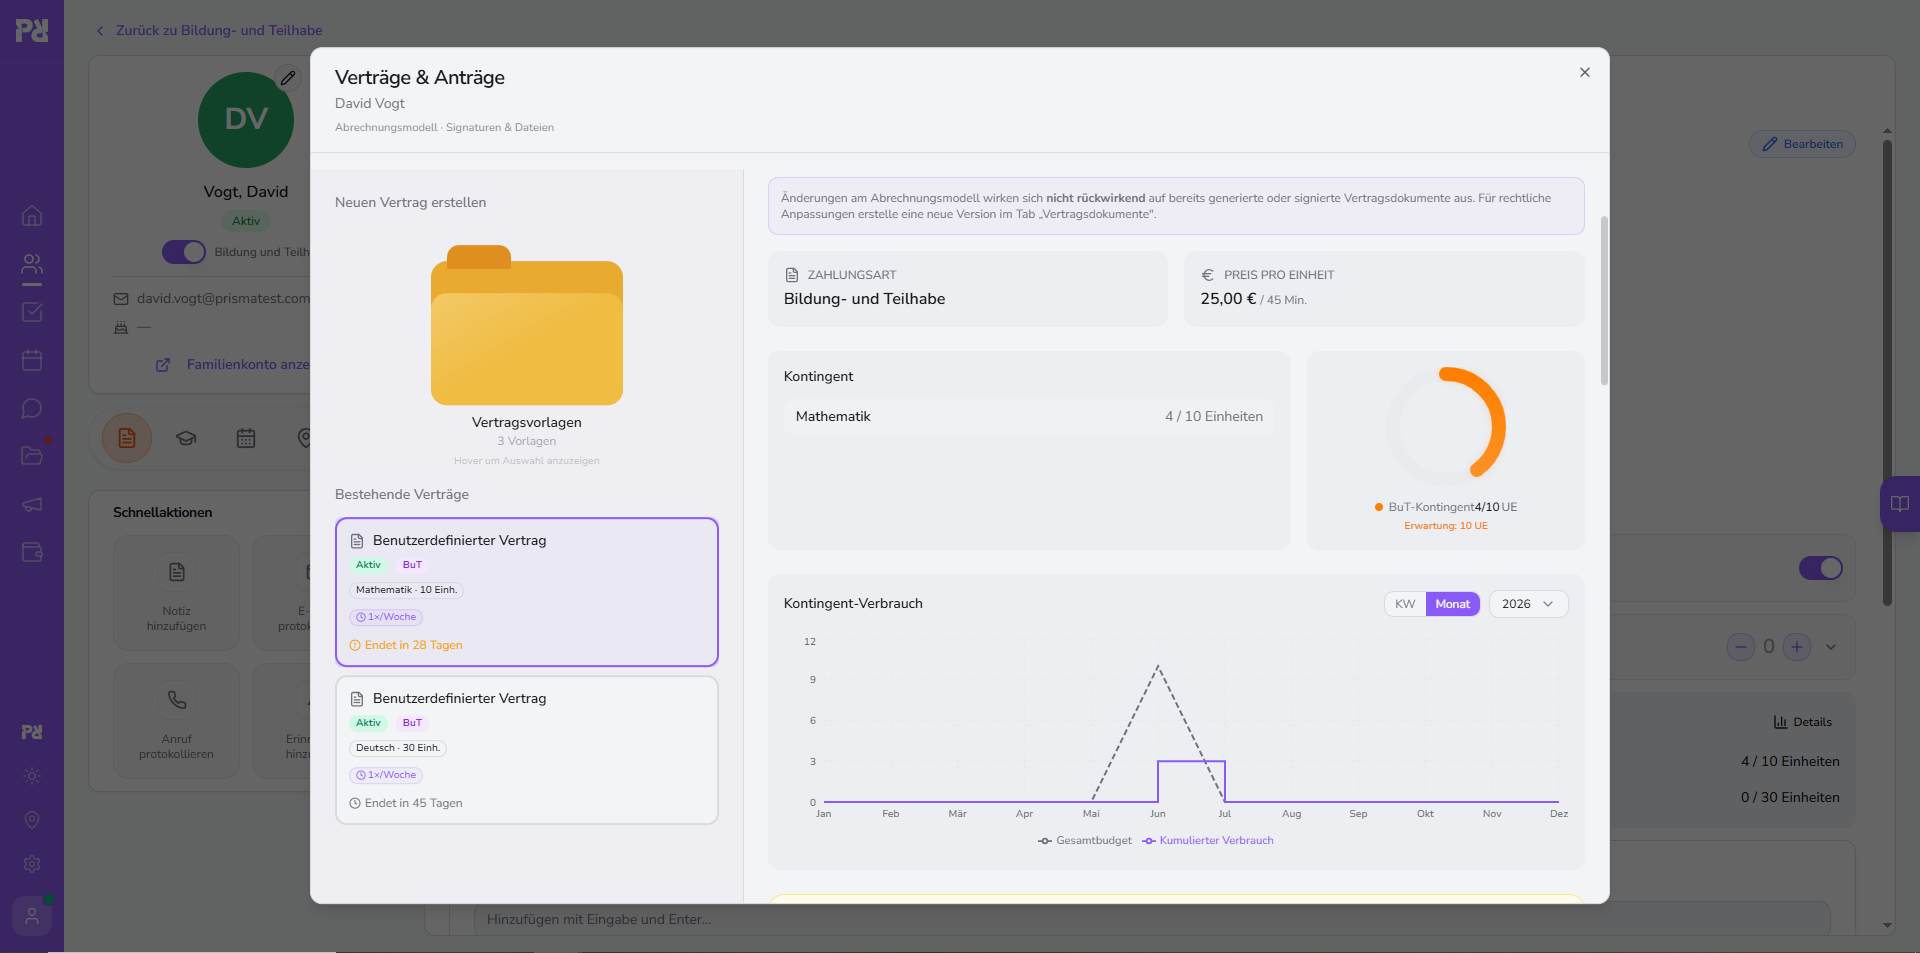Image resolution: width=1920 pixels, height=953 pixels.
Task: Click the '0 / 30 Einheiten' value
Action: pyautogui.click(x=1790, y=798)
